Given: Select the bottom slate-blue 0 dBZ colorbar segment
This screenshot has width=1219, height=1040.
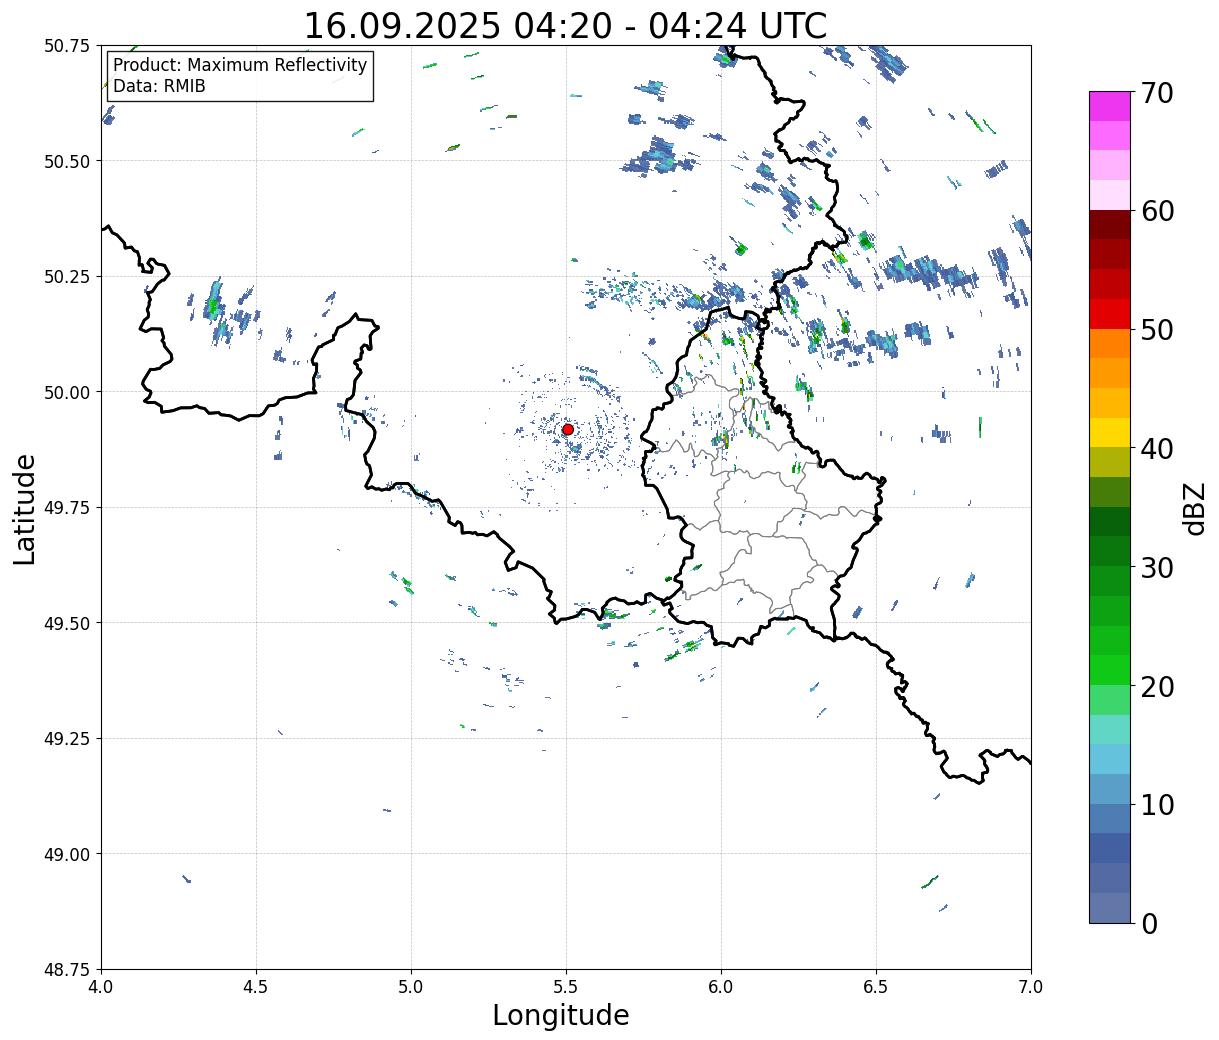Looking at the screenshot, I should (x=1109, y=907).
